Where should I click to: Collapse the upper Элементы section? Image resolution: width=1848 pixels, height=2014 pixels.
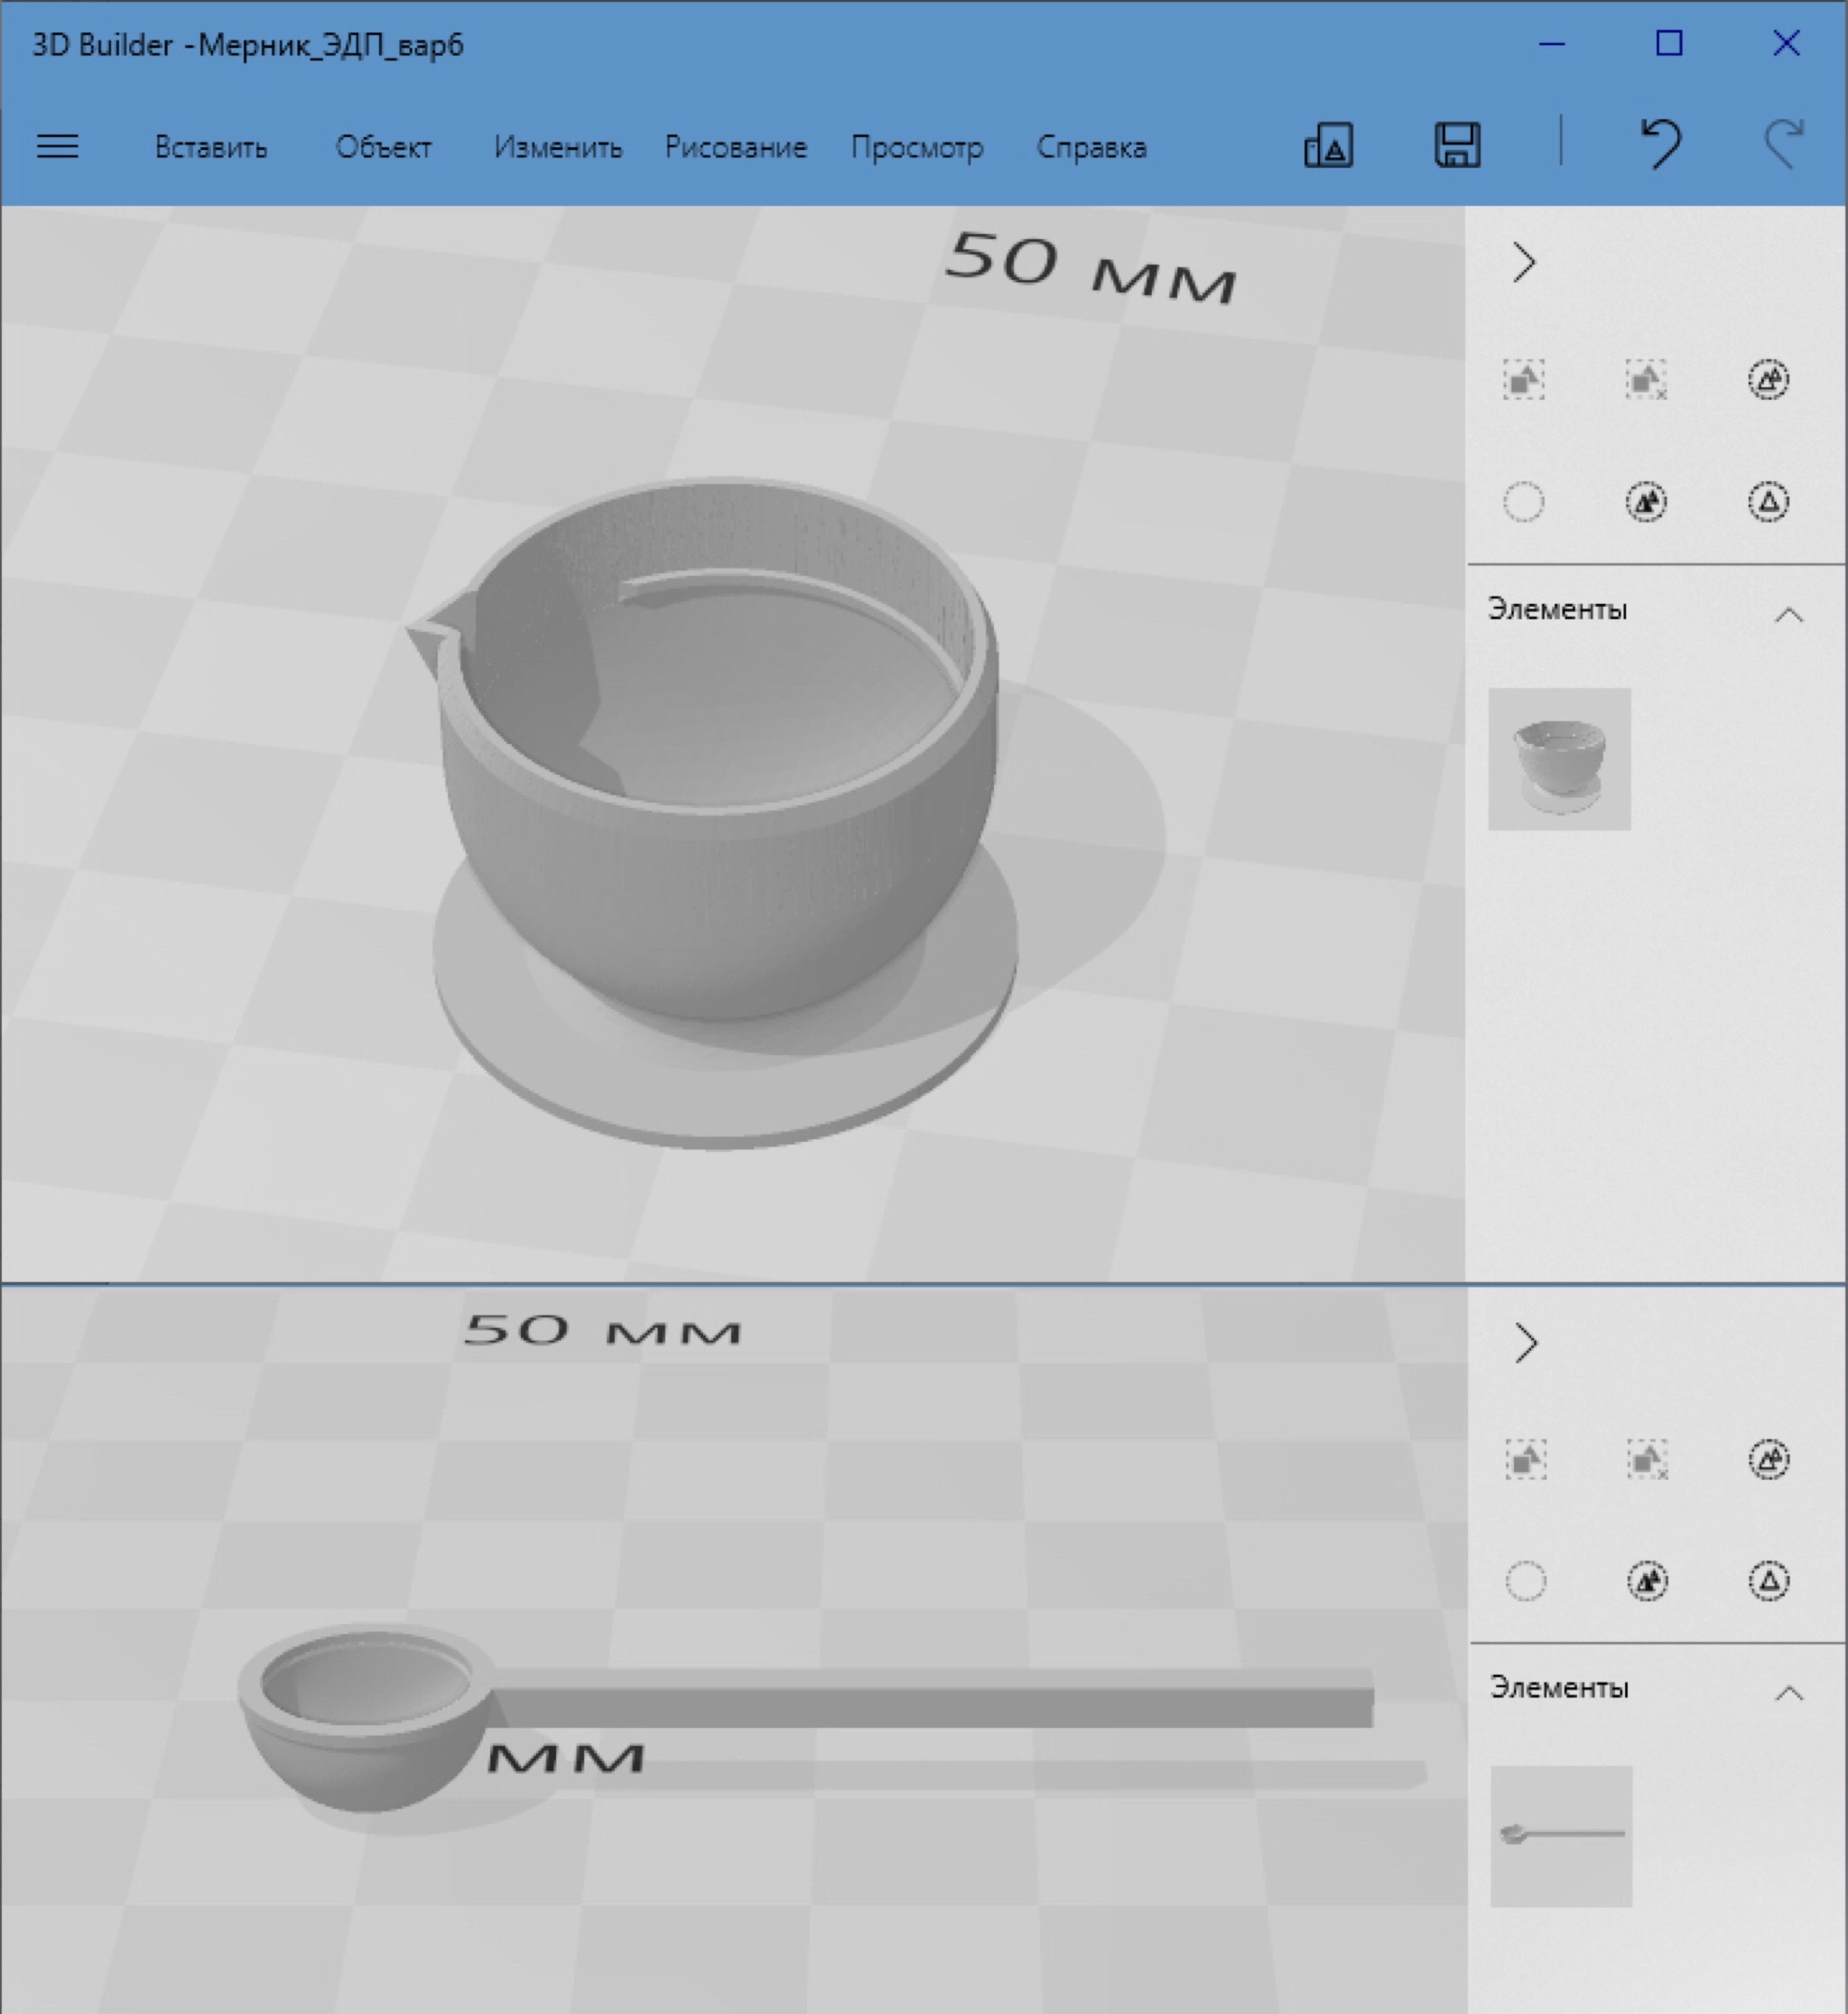point(1788,615)
